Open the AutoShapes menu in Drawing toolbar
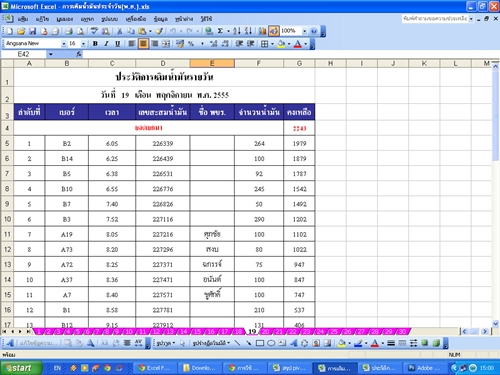 [x=211, y=343]
